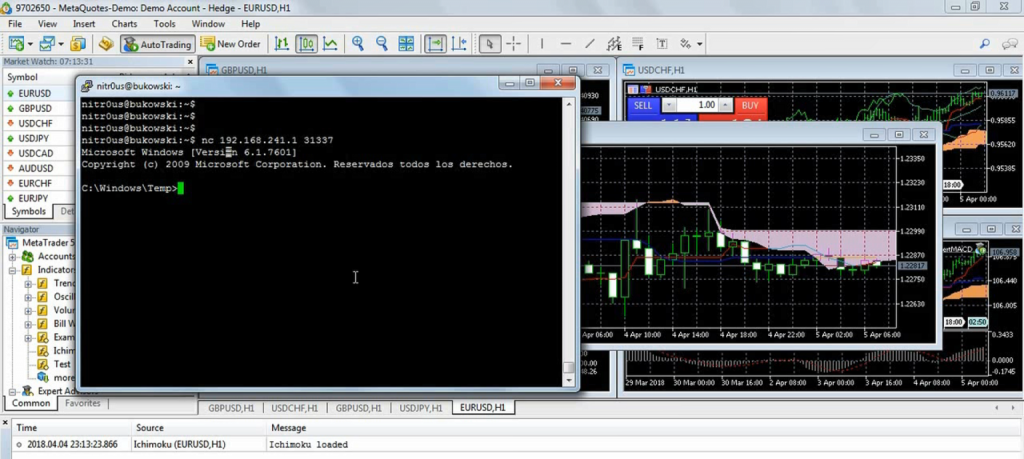Tile the chart windows

coord(406,44)
